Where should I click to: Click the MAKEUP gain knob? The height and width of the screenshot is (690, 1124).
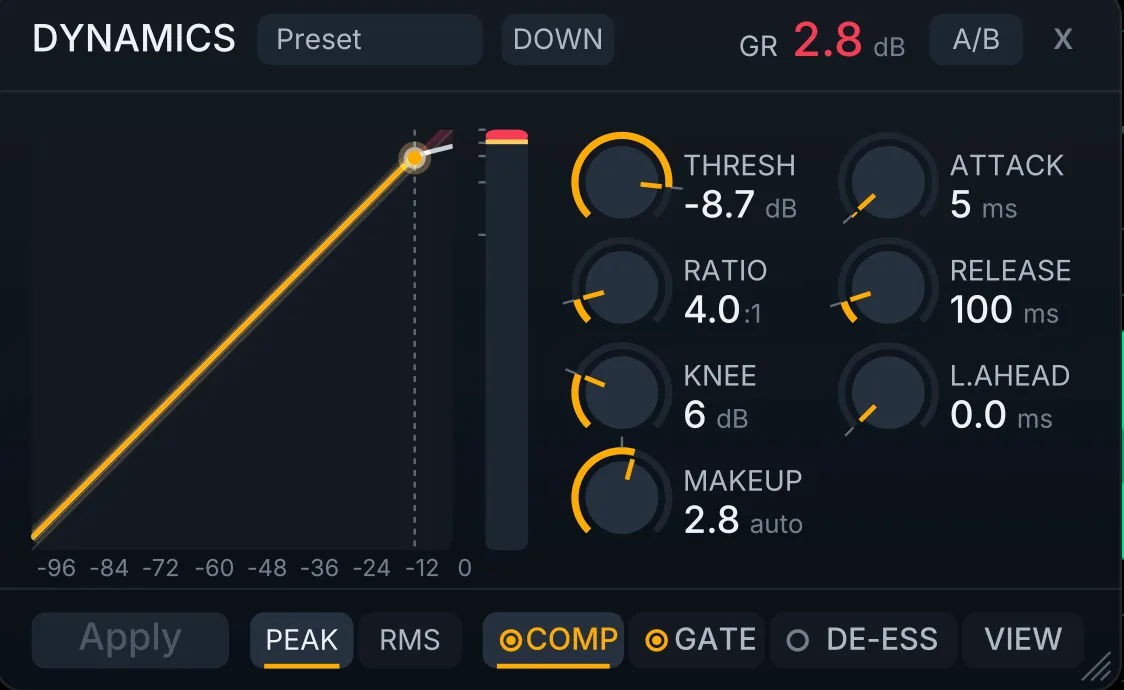click(621, 498)
